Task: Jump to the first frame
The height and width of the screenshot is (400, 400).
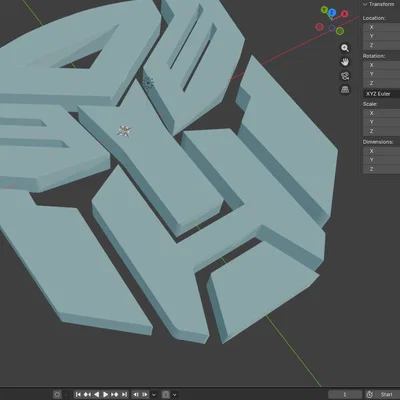Action: (78, 394)
